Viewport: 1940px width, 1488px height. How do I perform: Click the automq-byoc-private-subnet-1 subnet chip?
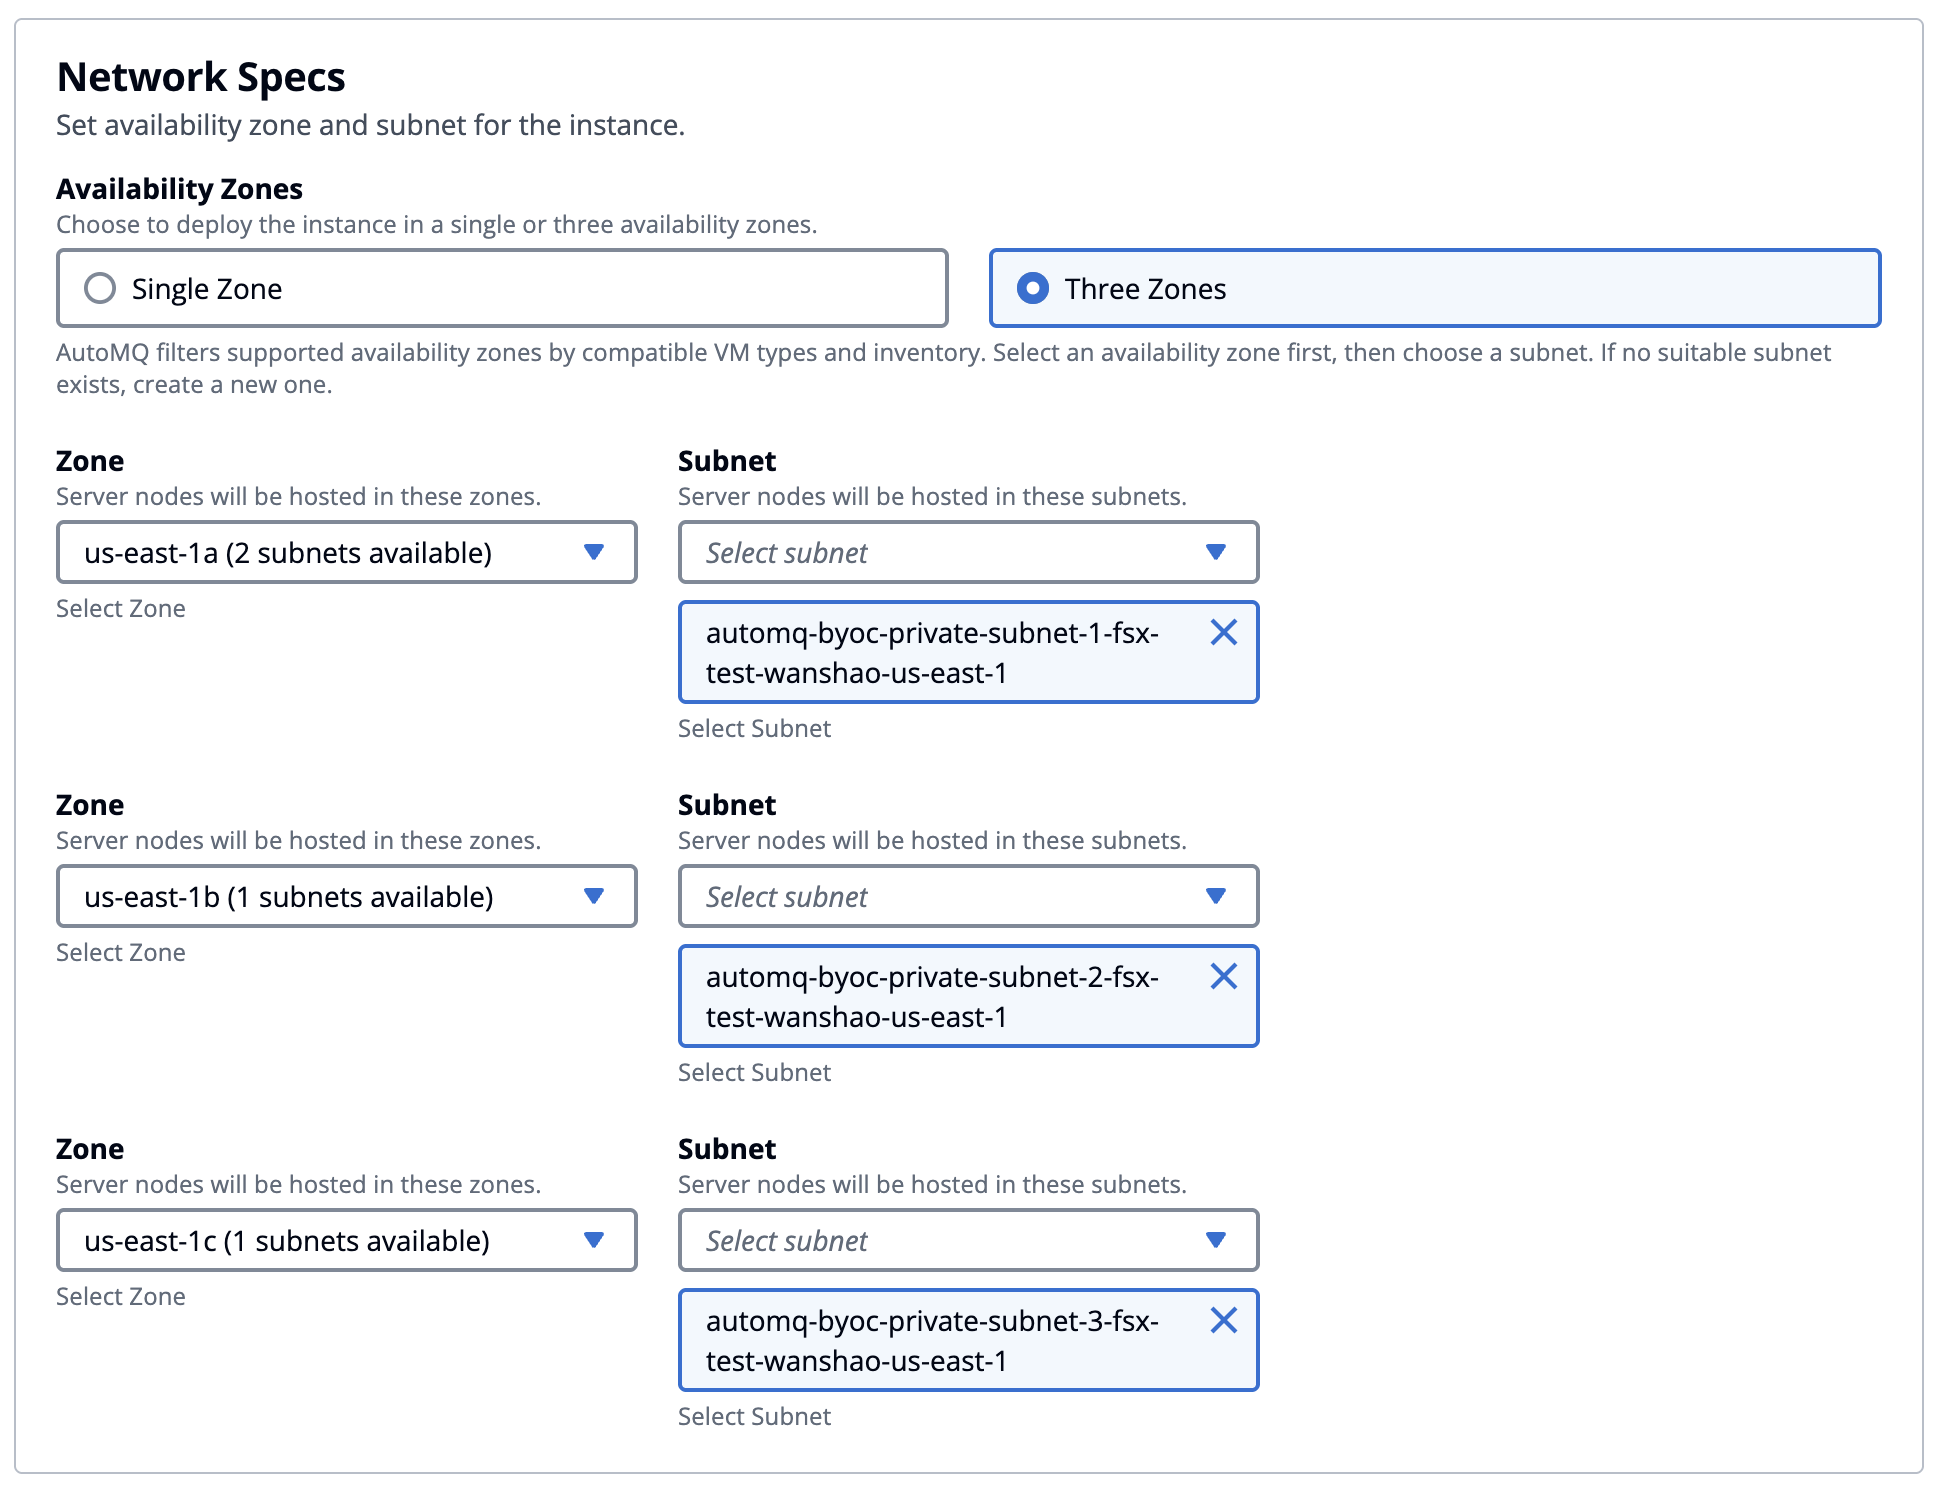pyautogui.click(x=930, y=653)
